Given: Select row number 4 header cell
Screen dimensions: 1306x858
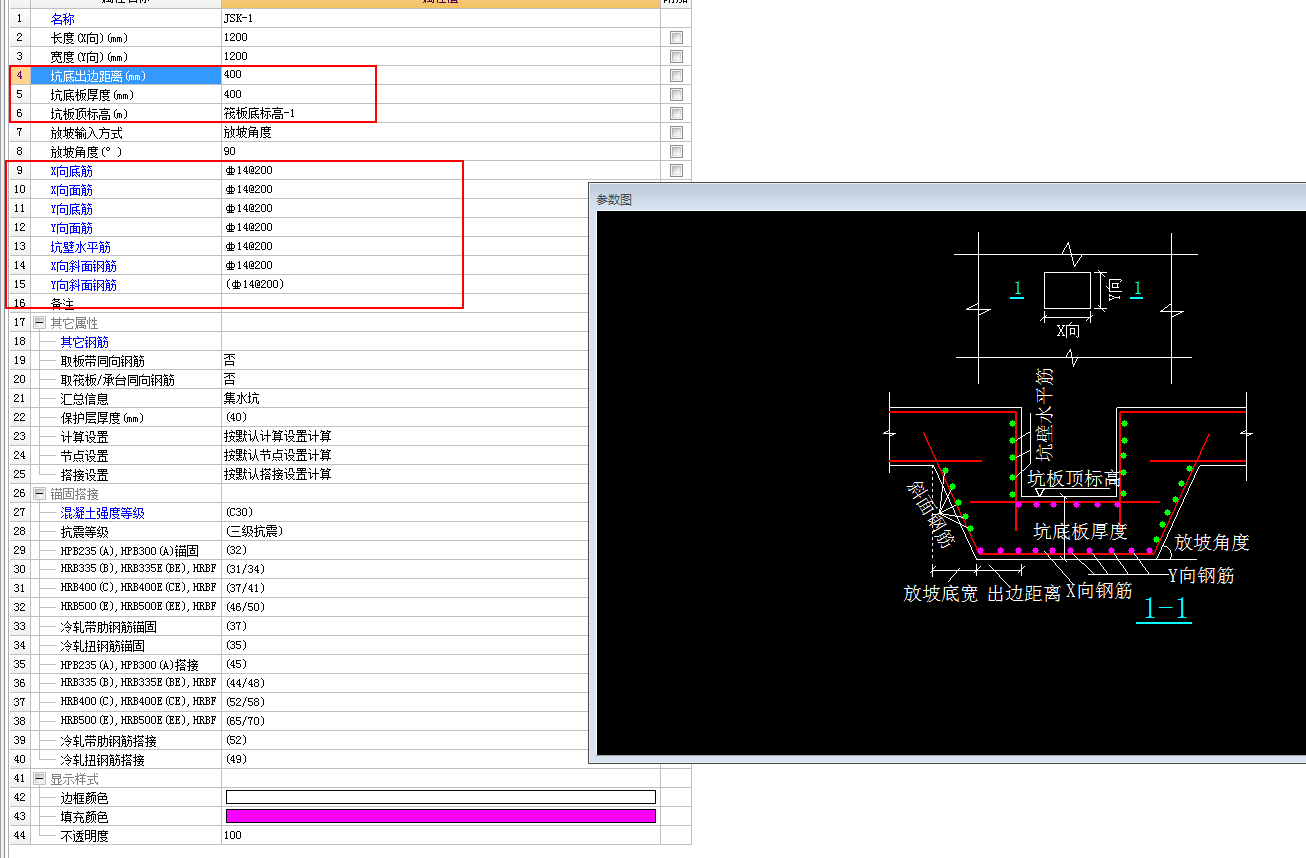Looking at the screenshot, I should click(x=20, y=75).
